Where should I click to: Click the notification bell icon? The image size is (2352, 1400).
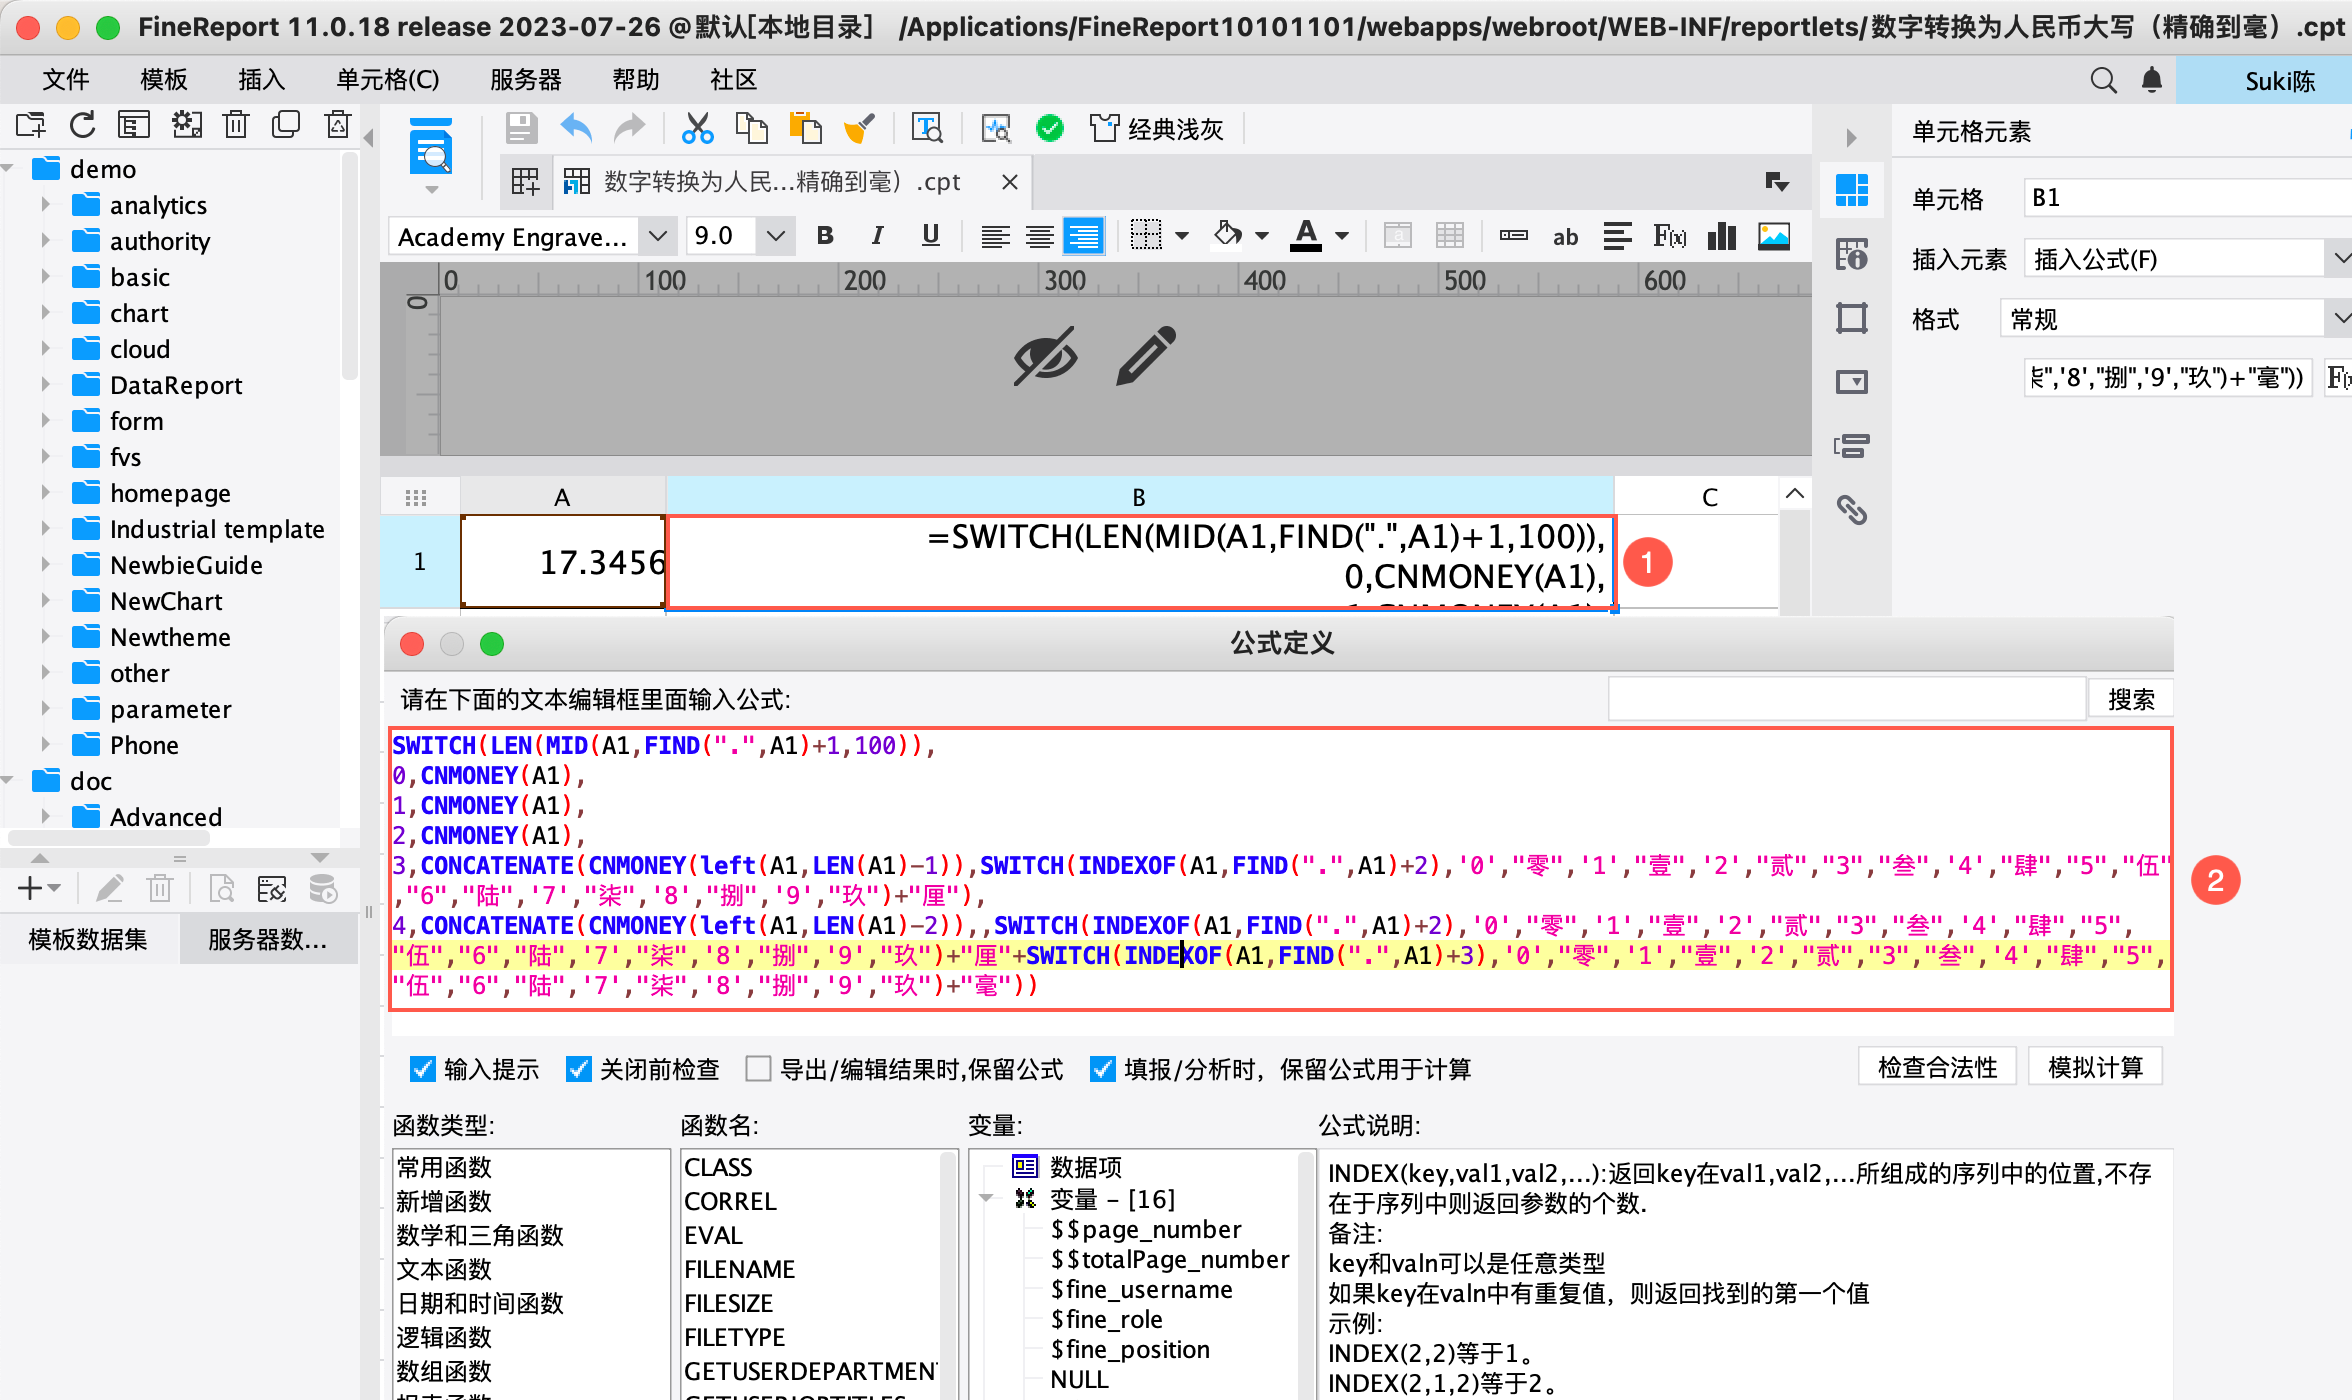[x=2152, y=80]
